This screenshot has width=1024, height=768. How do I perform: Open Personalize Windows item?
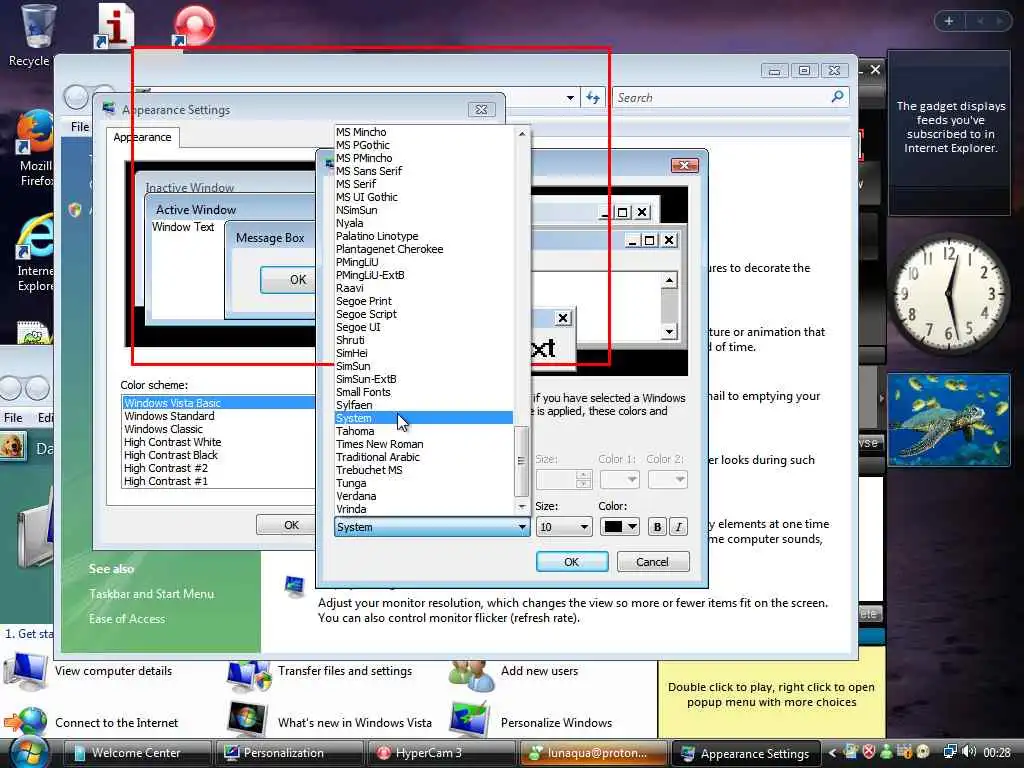[556, 723]
